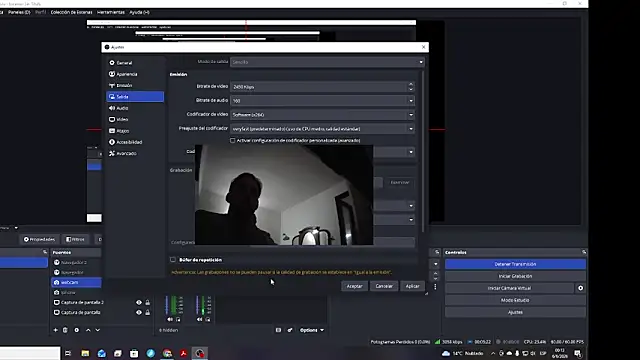
Task: Click the Filtros button
Action: [76, 239]
